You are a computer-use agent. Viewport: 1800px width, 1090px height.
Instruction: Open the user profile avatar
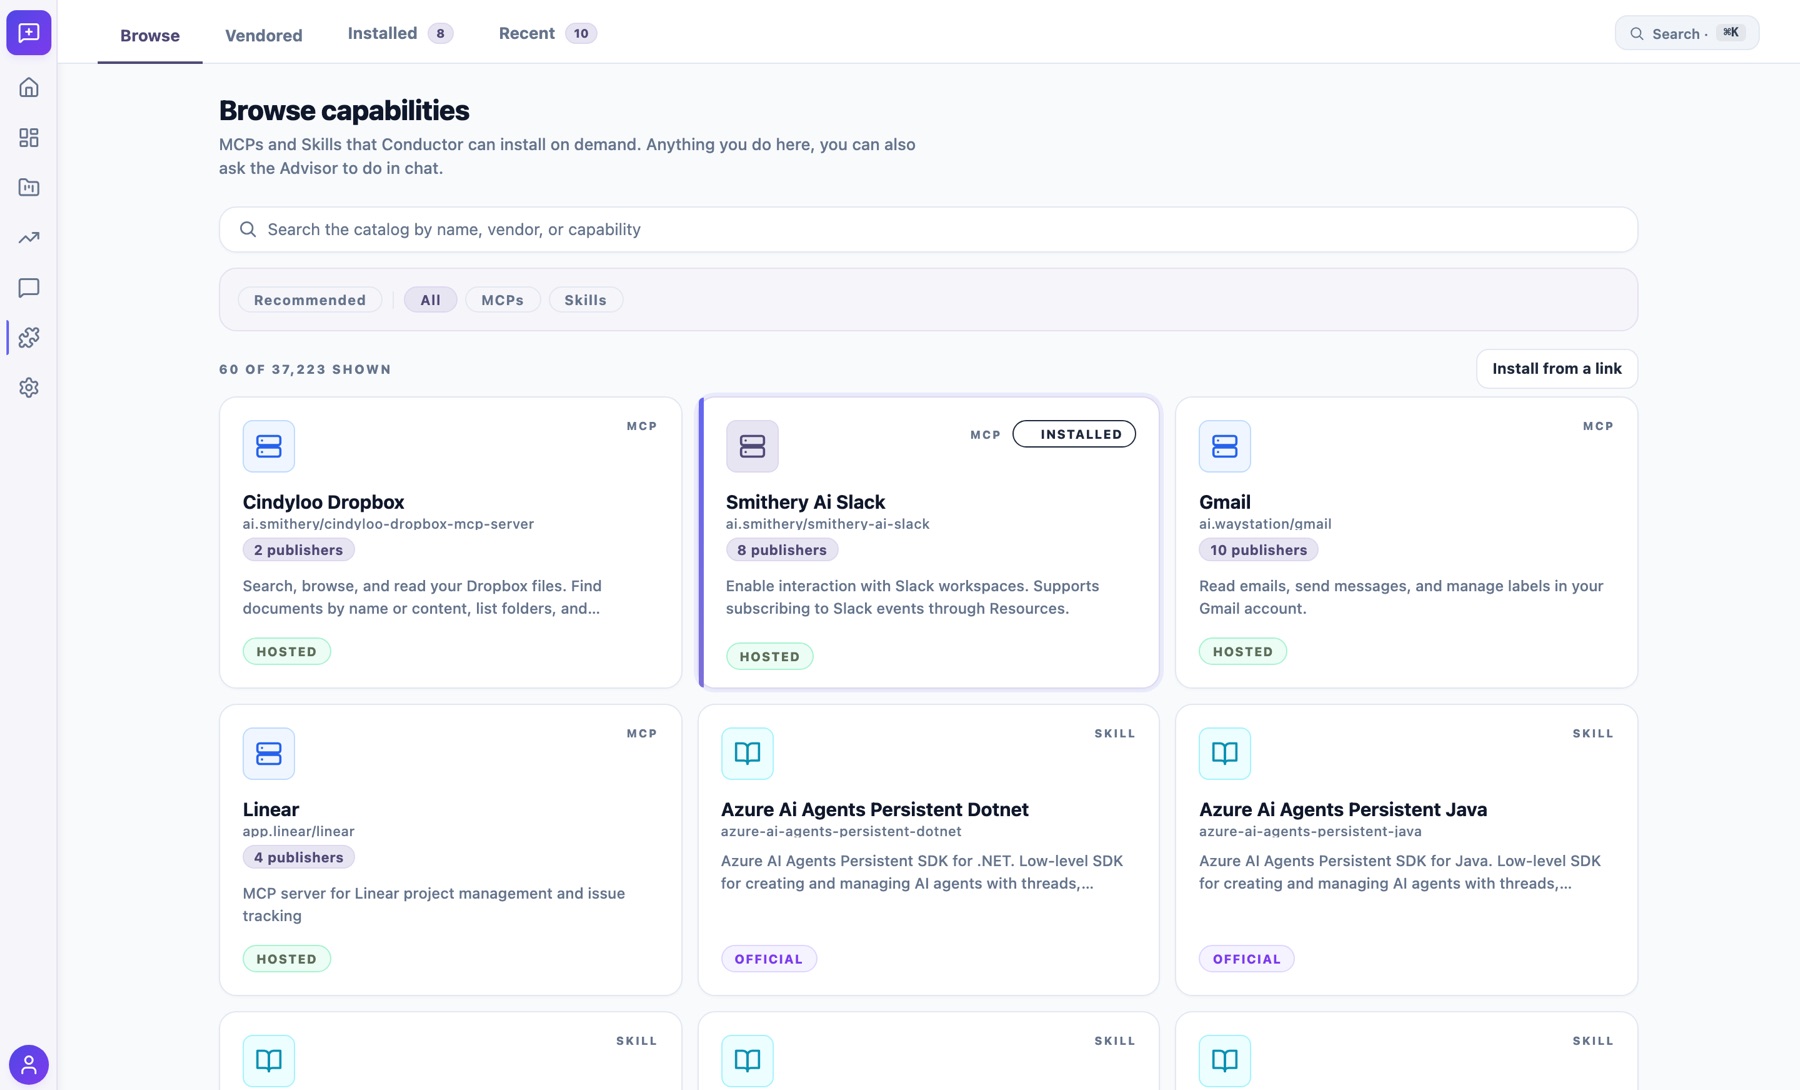(29, 1064)
